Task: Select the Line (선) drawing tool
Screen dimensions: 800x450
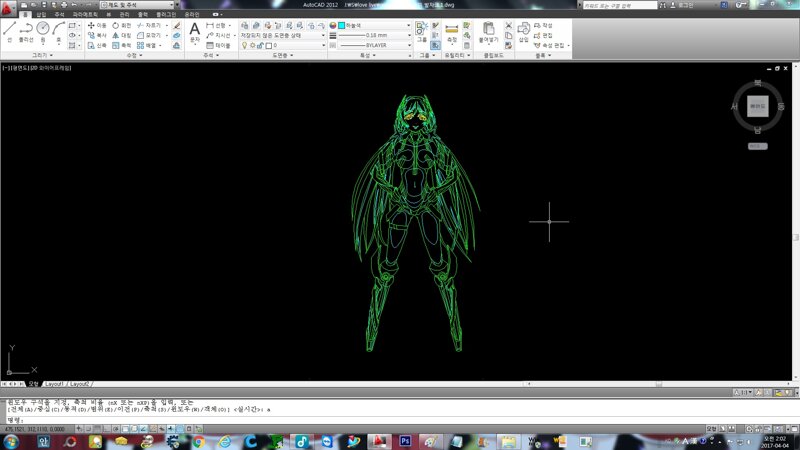Action: point(9,32)
